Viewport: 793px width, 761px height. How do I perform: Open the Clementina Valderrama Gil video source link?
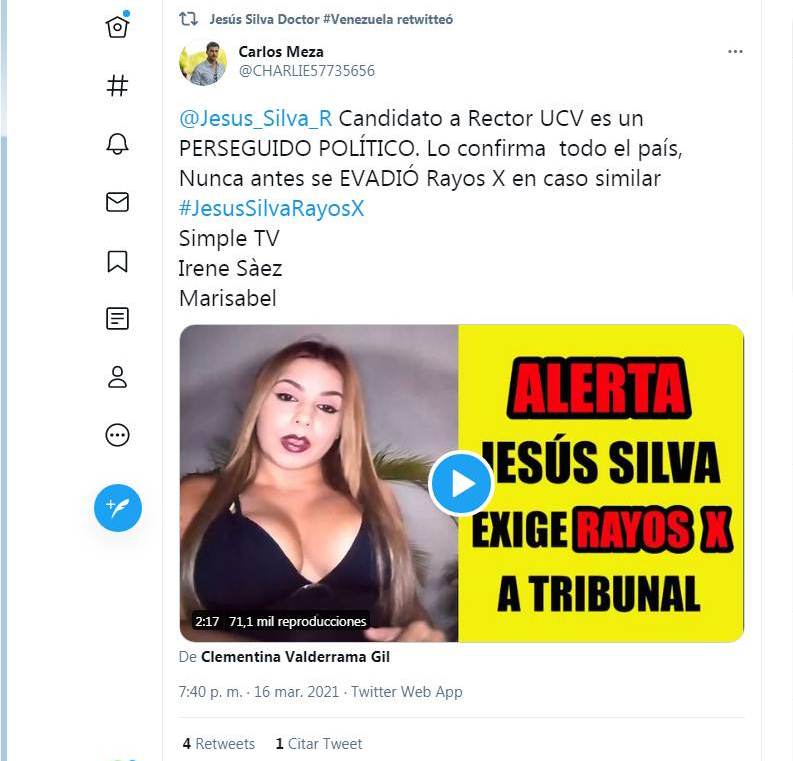click(295, 657)
